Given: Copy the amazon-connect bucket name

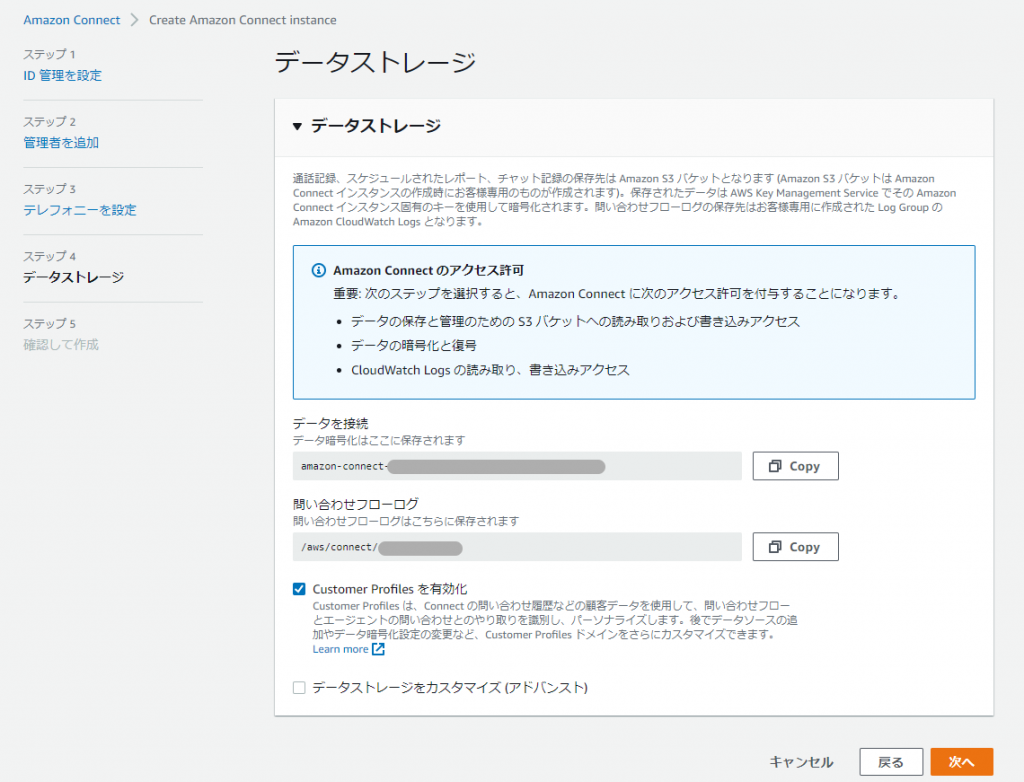Looking at the screenshot, I should pos(795,466).
